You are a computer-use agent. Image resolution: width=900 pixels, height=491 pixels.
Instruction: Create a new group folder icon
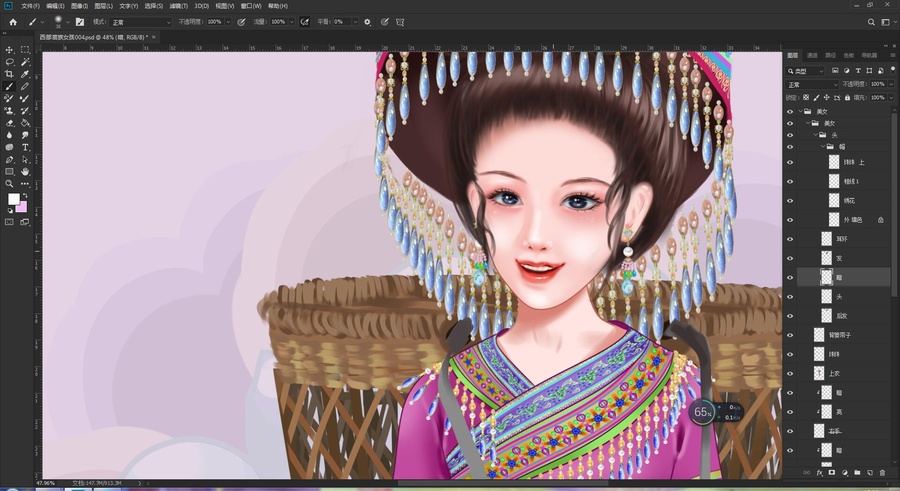[857, 473]
